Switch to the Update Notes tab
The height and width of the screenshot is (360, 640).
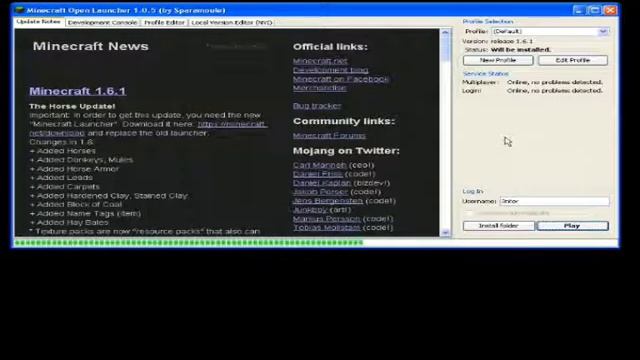click(x=38, y=22)
